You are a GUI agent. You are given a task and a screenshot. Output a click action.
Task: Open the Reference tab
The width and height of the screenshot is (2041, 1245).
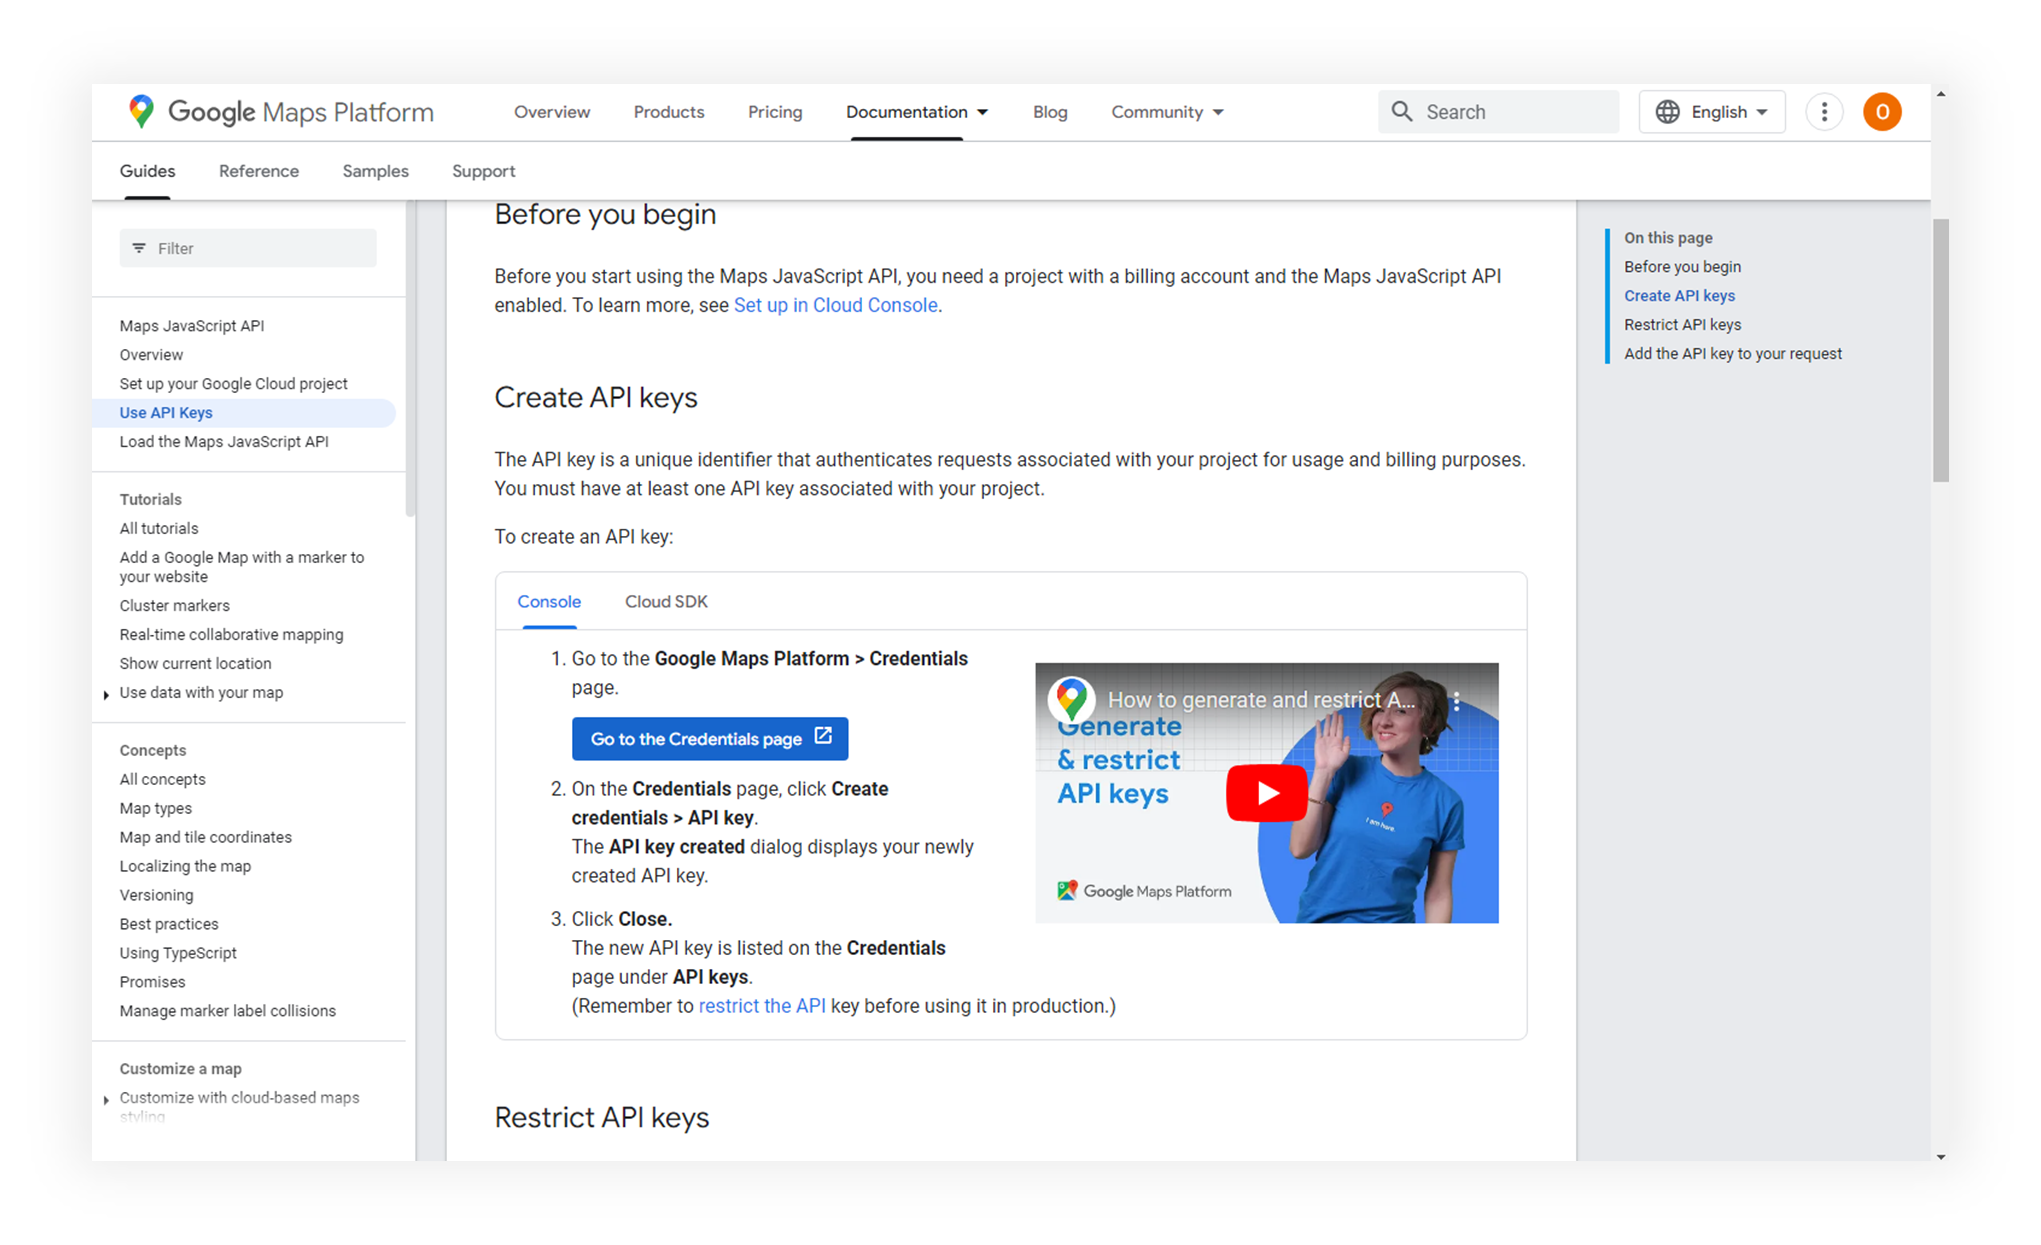click(258, 171)
